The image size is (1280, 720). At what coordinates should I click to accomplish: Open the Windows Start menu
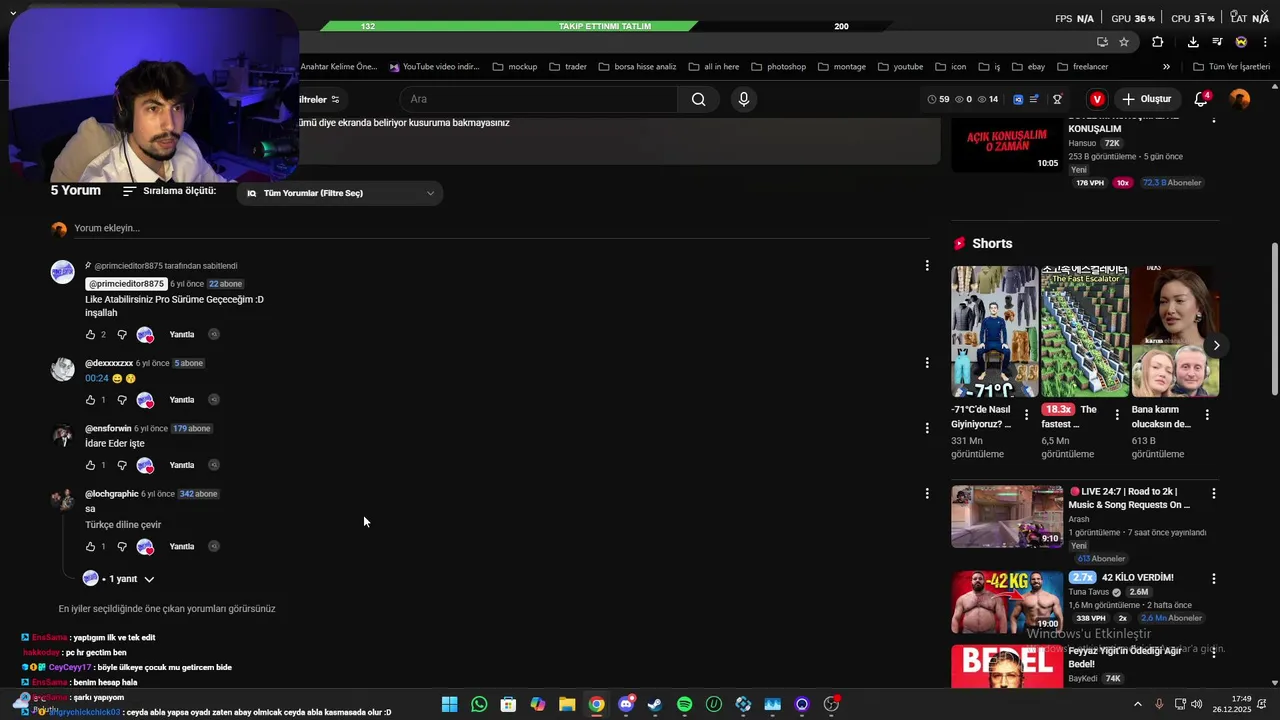click(x=449, y=705)
